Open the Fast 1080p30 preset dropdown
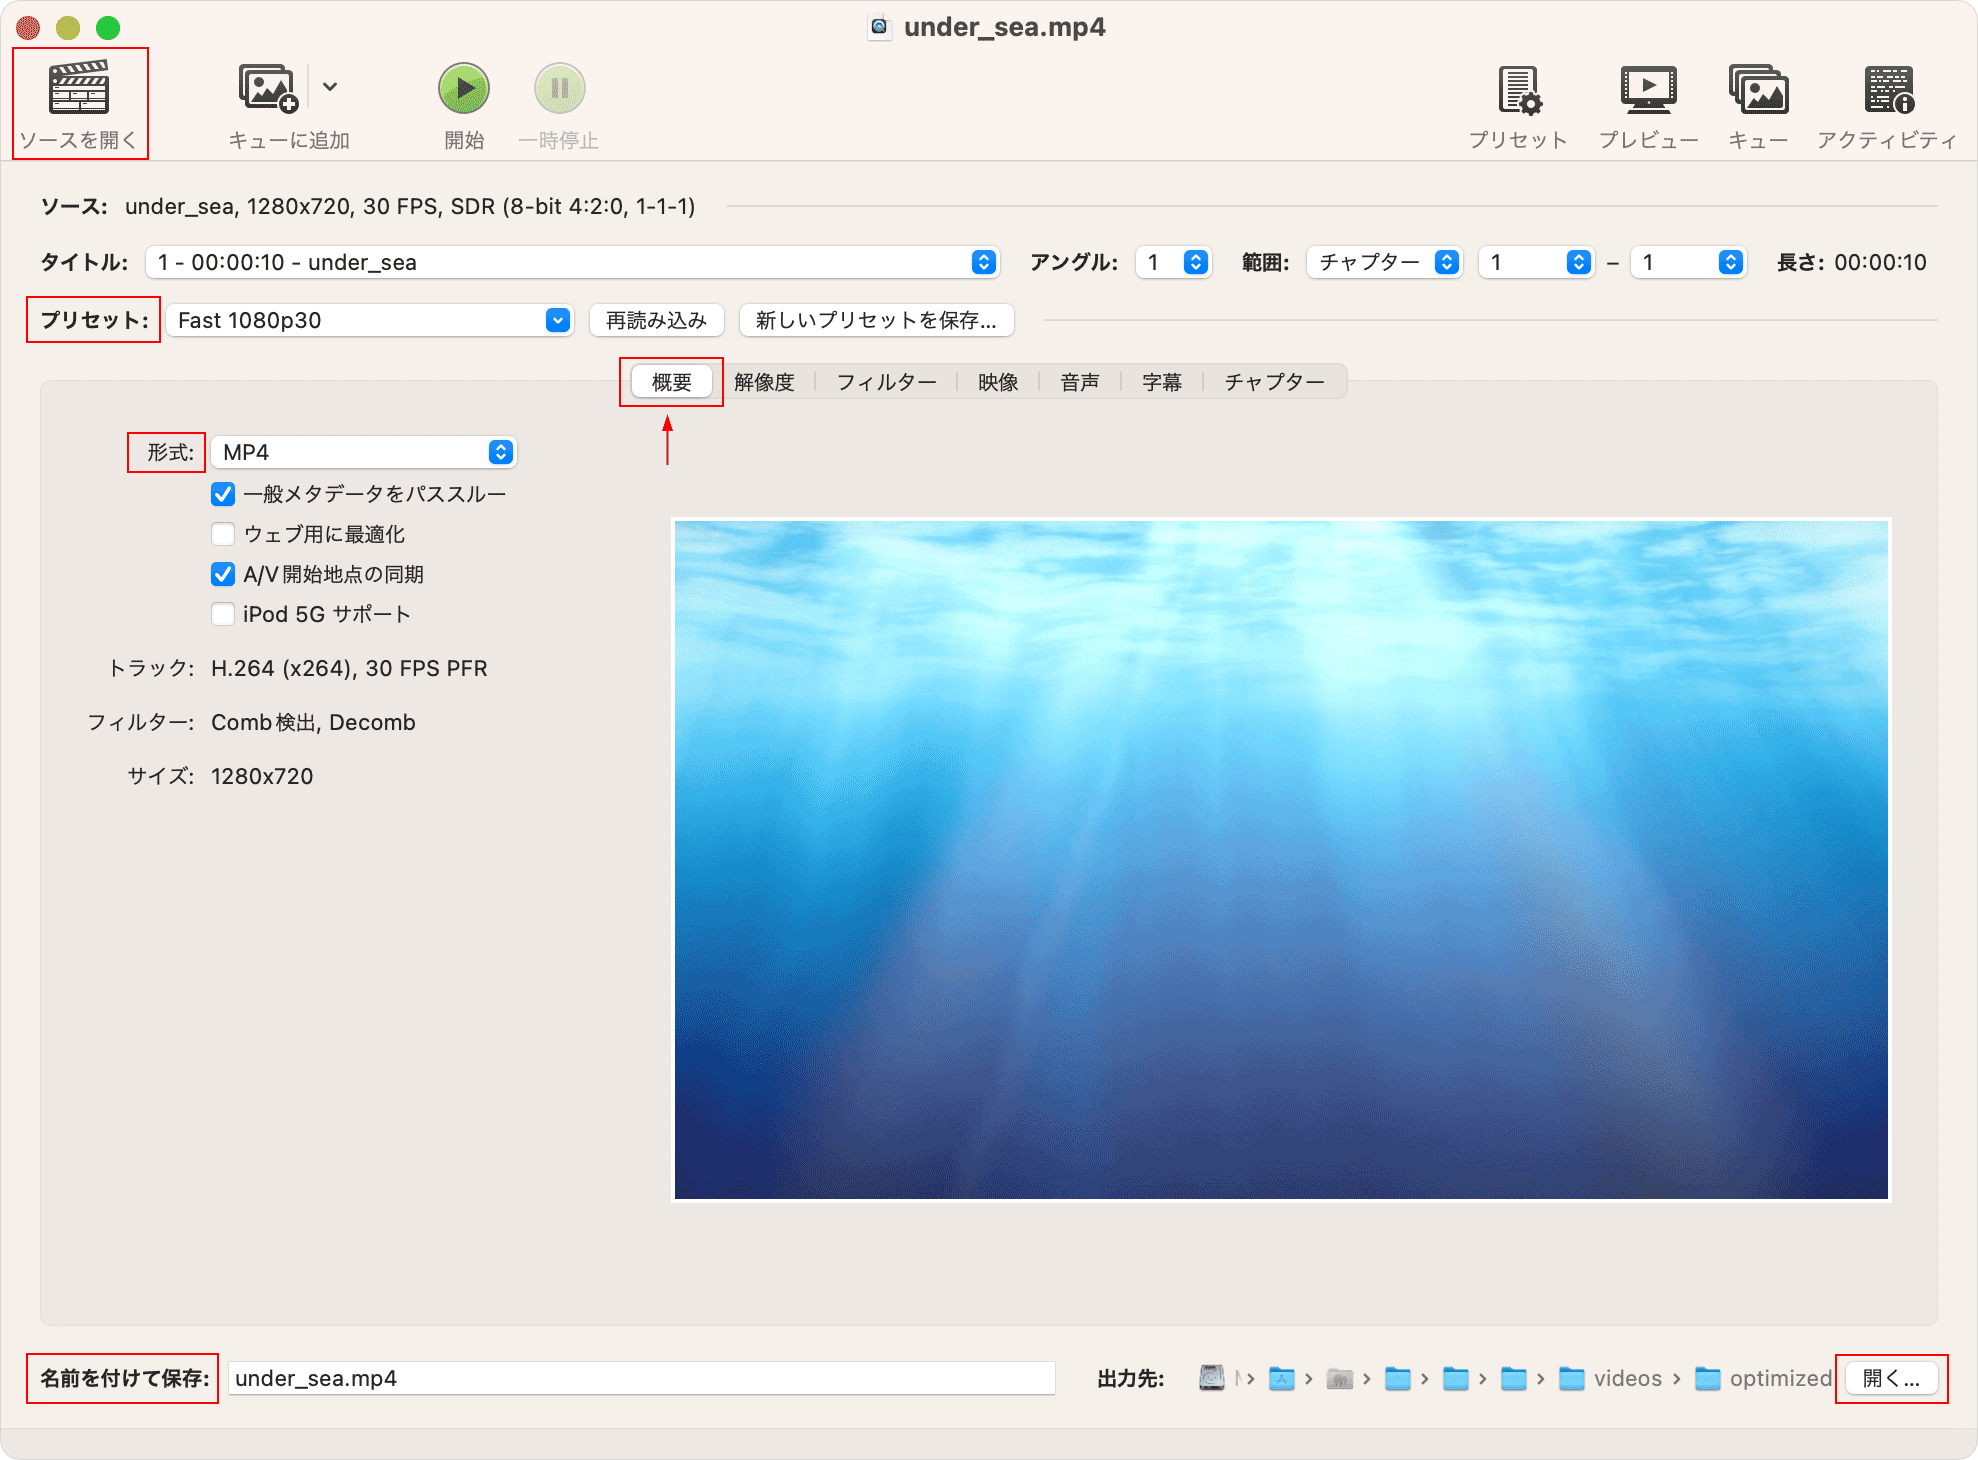Viewport: 1978px width, 1460px height. click(x=370, y=320)
